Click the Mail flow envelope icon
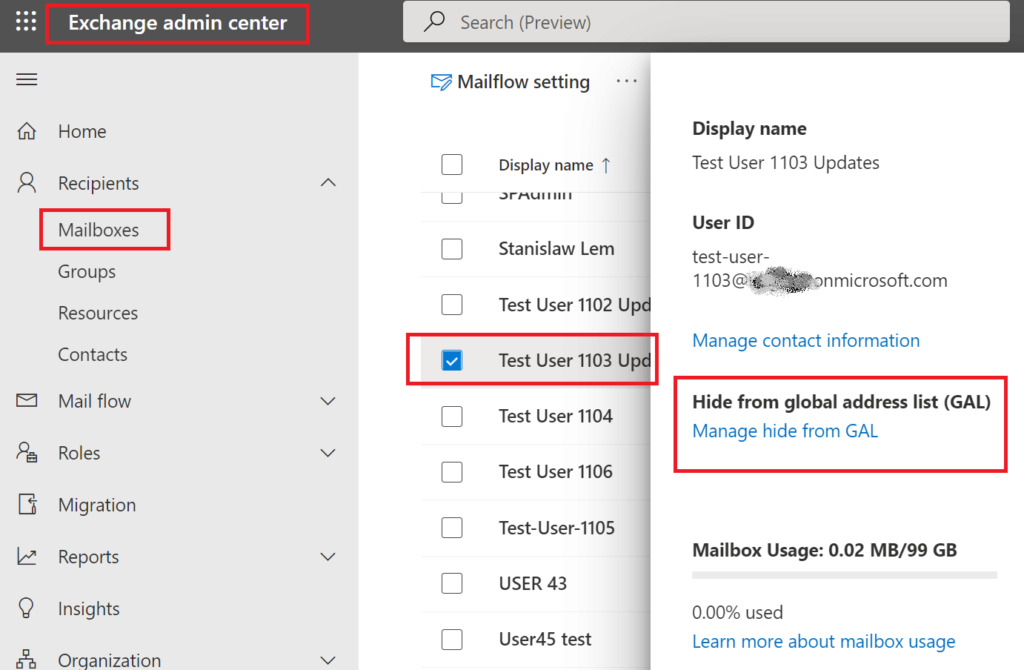 click(x=26, y=400)
